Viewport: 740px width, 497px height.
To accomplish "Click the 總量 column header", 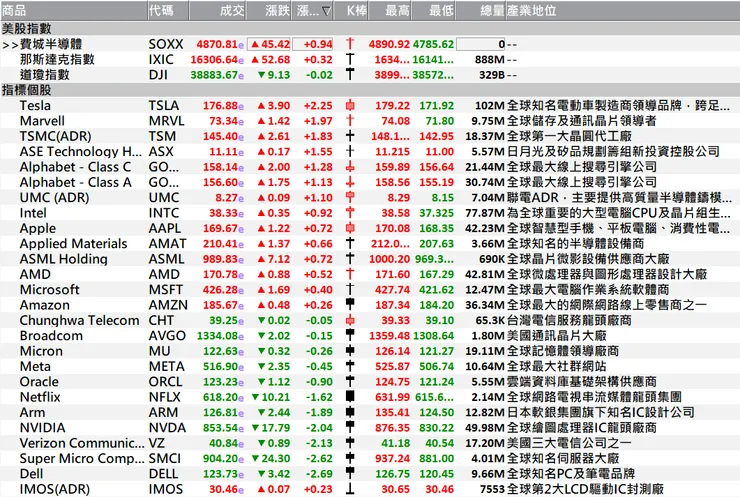I will pyautogui.click(x=481, y=10).
